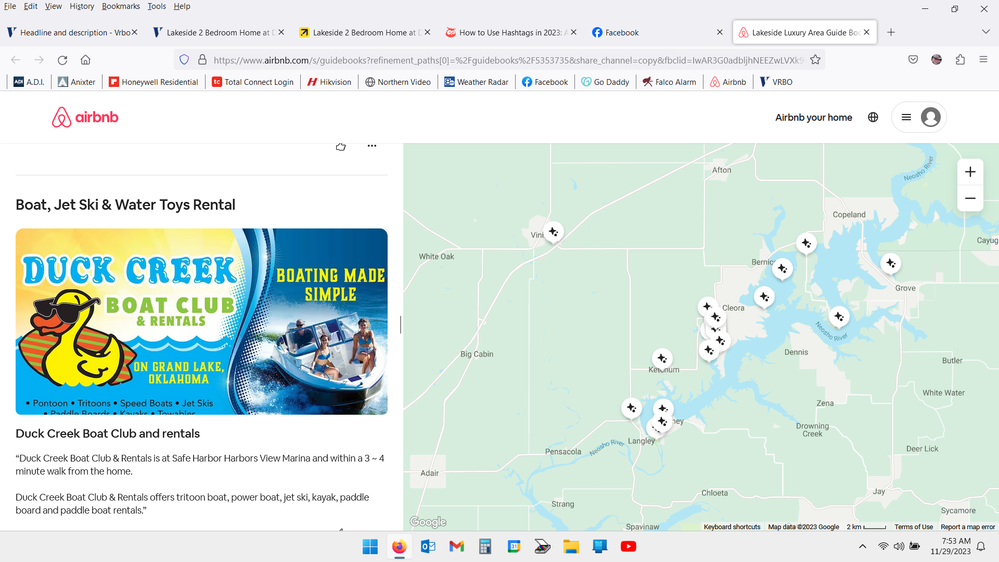Show hidden system tray icons
Image resolution: width=999 pixels, height=562 pixels.
click(x=862, y=547)
